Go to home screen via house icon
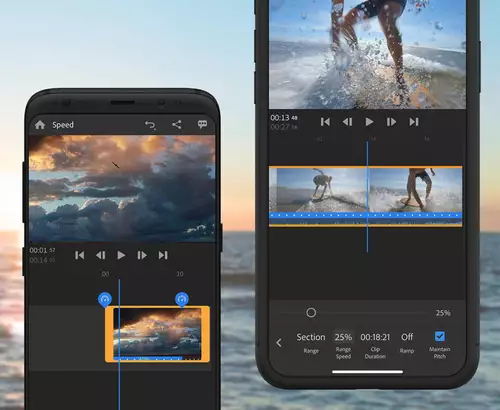This screenshot has width=500, height=410. [40, 125]
